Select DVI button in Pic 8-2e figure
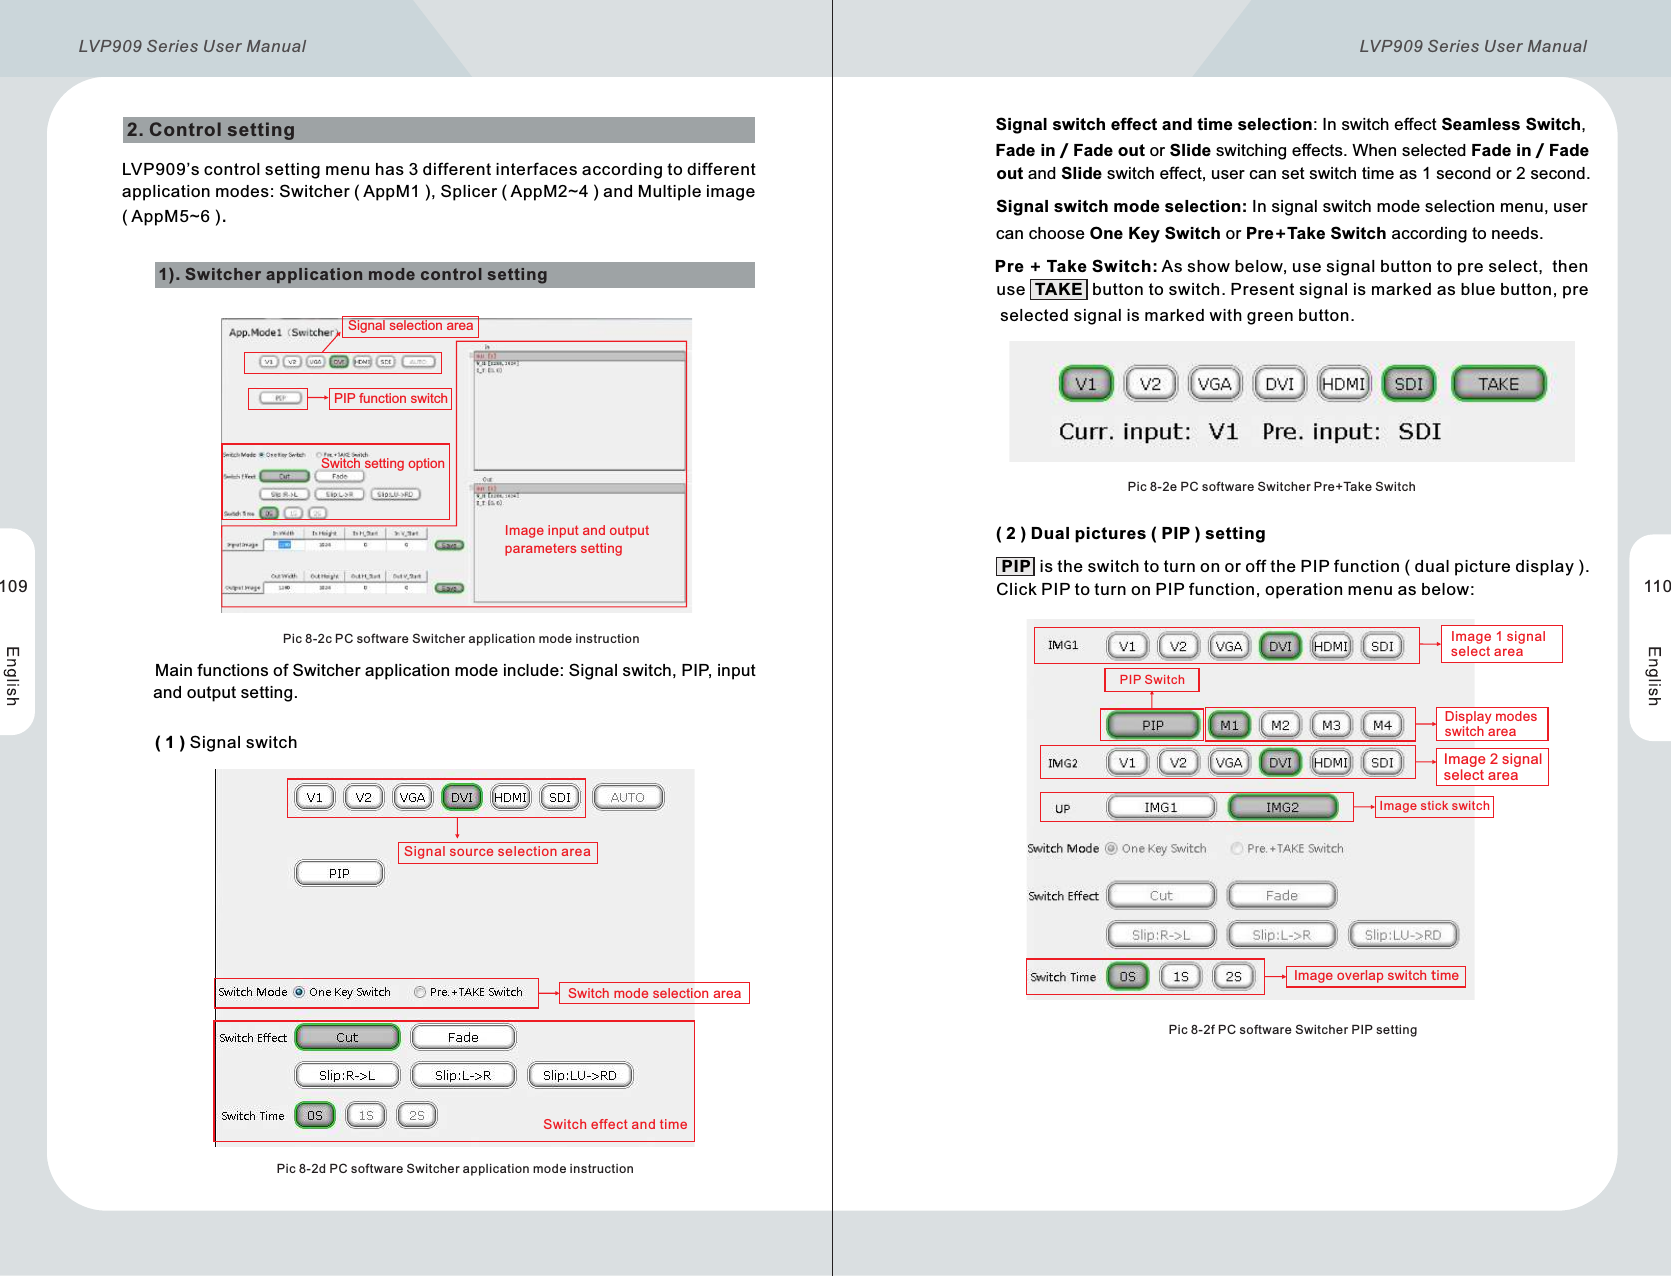This screenshot has height=1276, width=1671. point(1279,384)
